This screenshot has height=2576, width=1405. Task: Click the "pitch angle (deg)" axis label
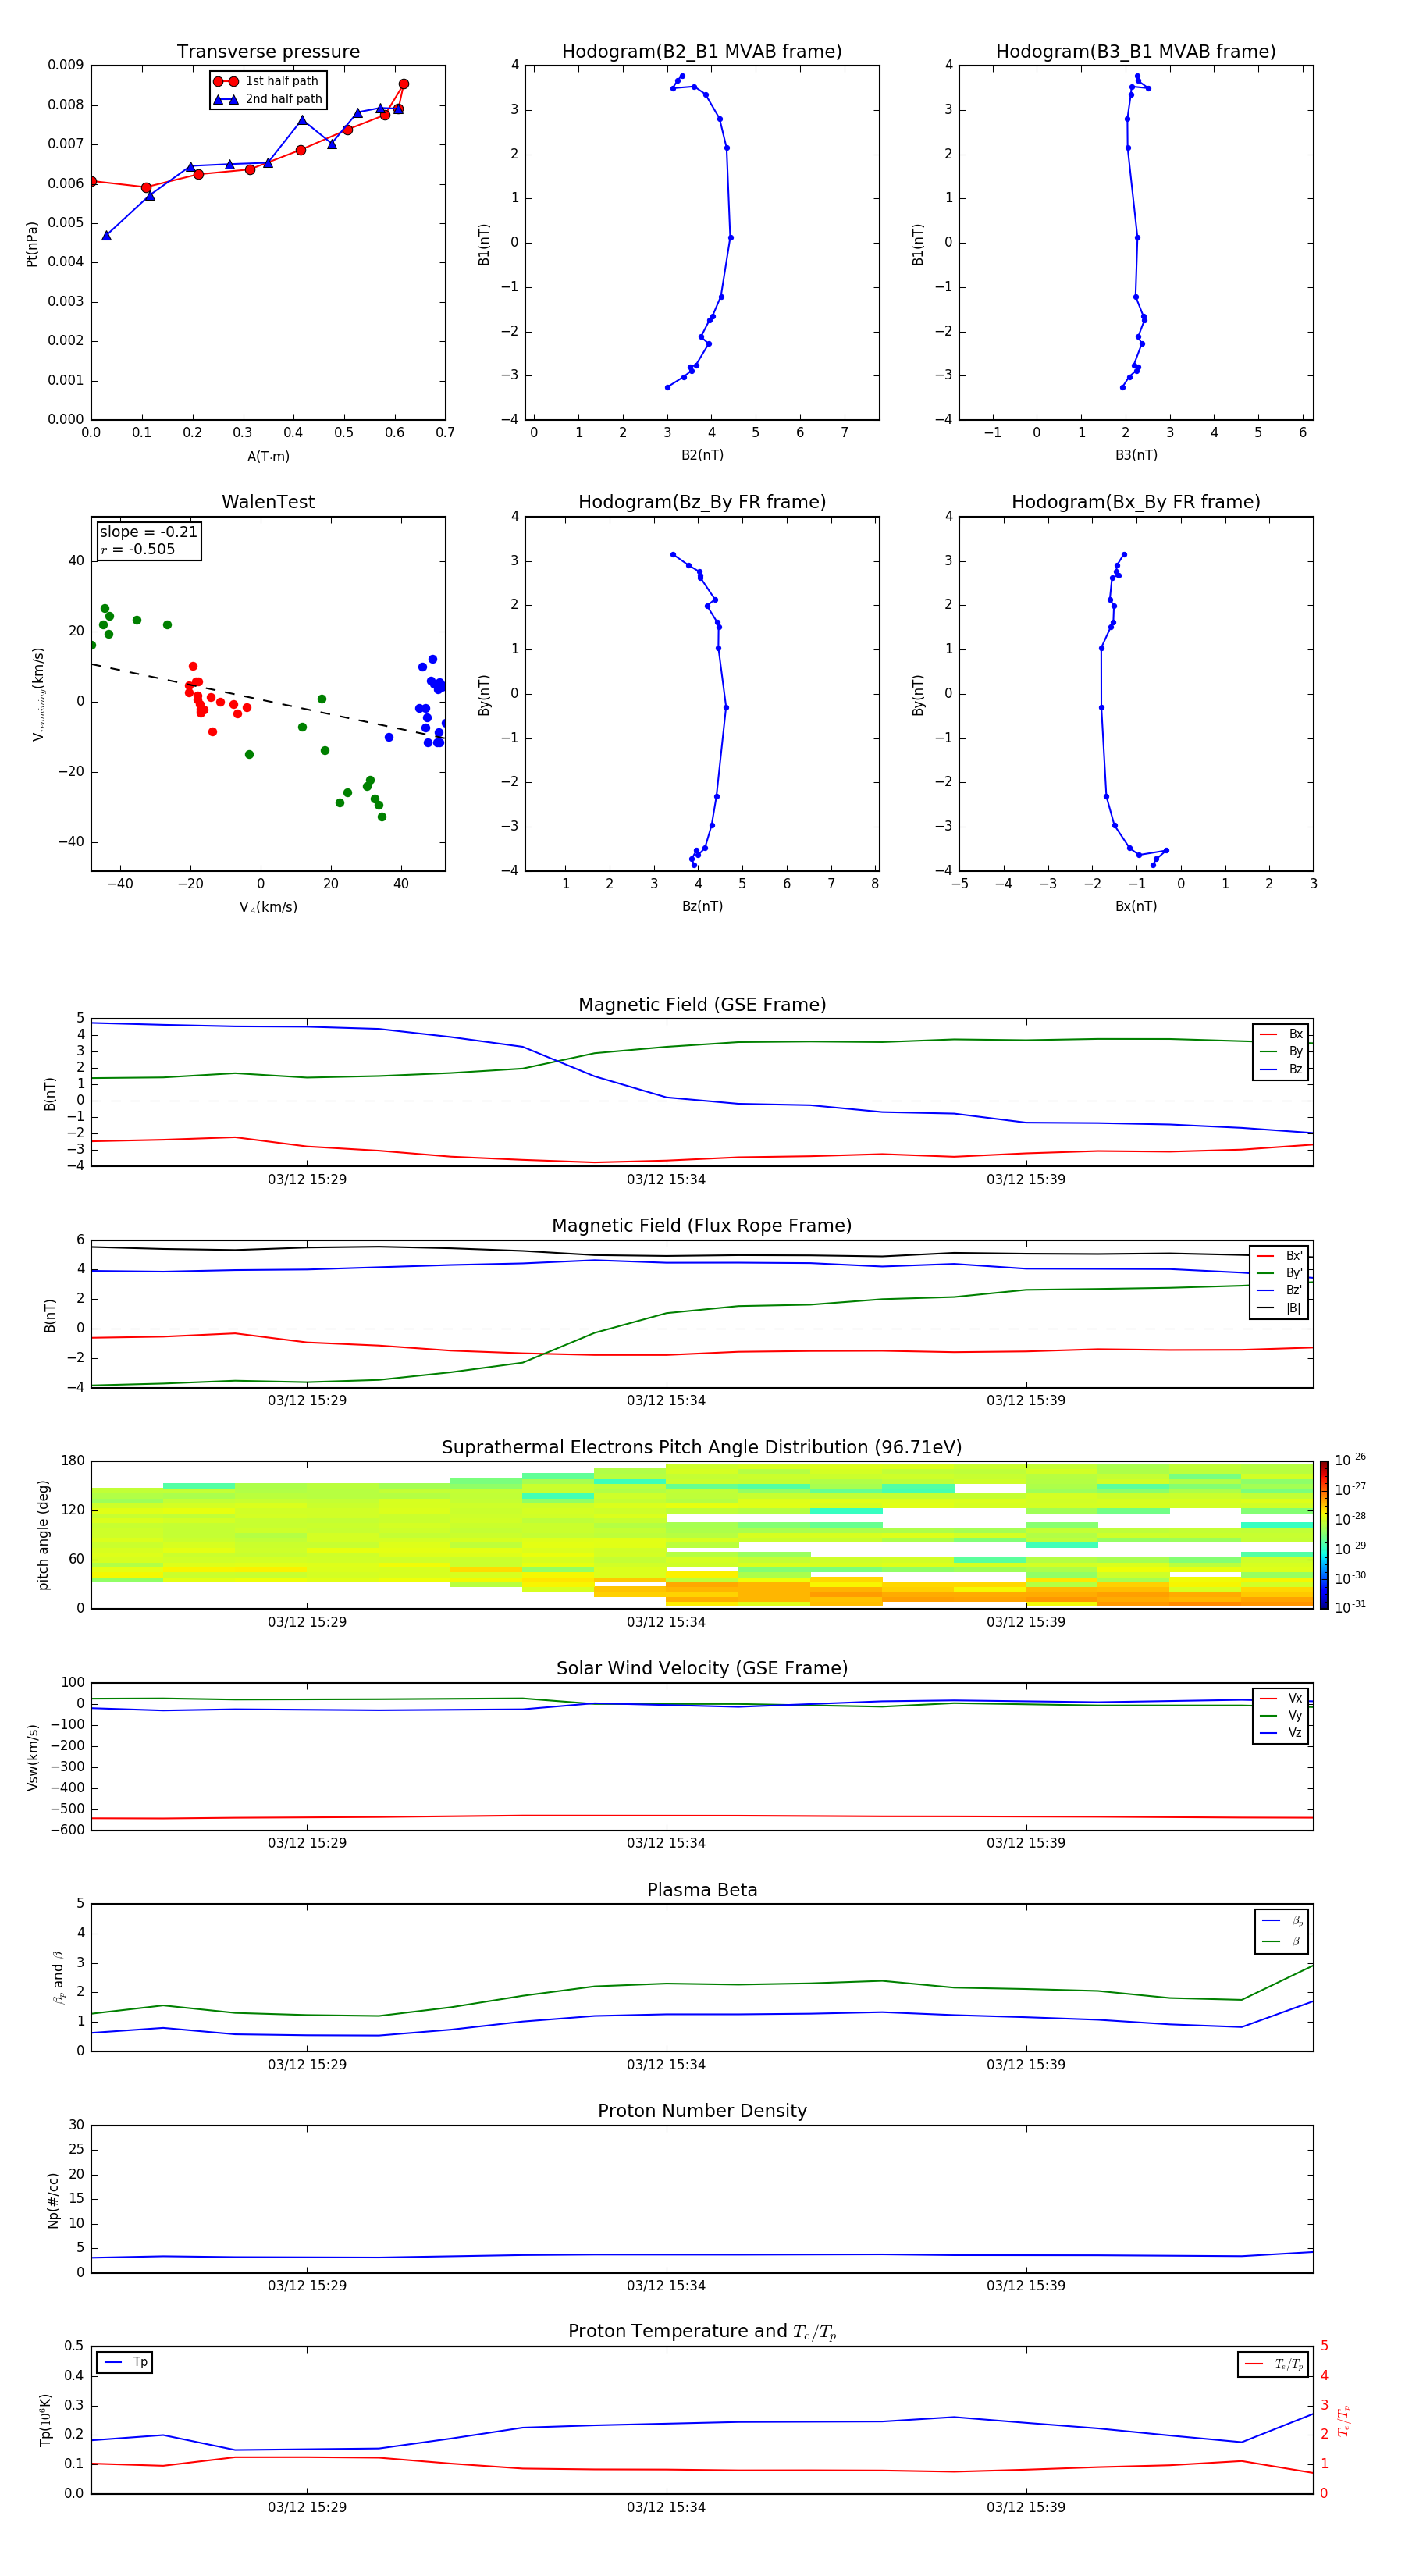(43, 1535)
